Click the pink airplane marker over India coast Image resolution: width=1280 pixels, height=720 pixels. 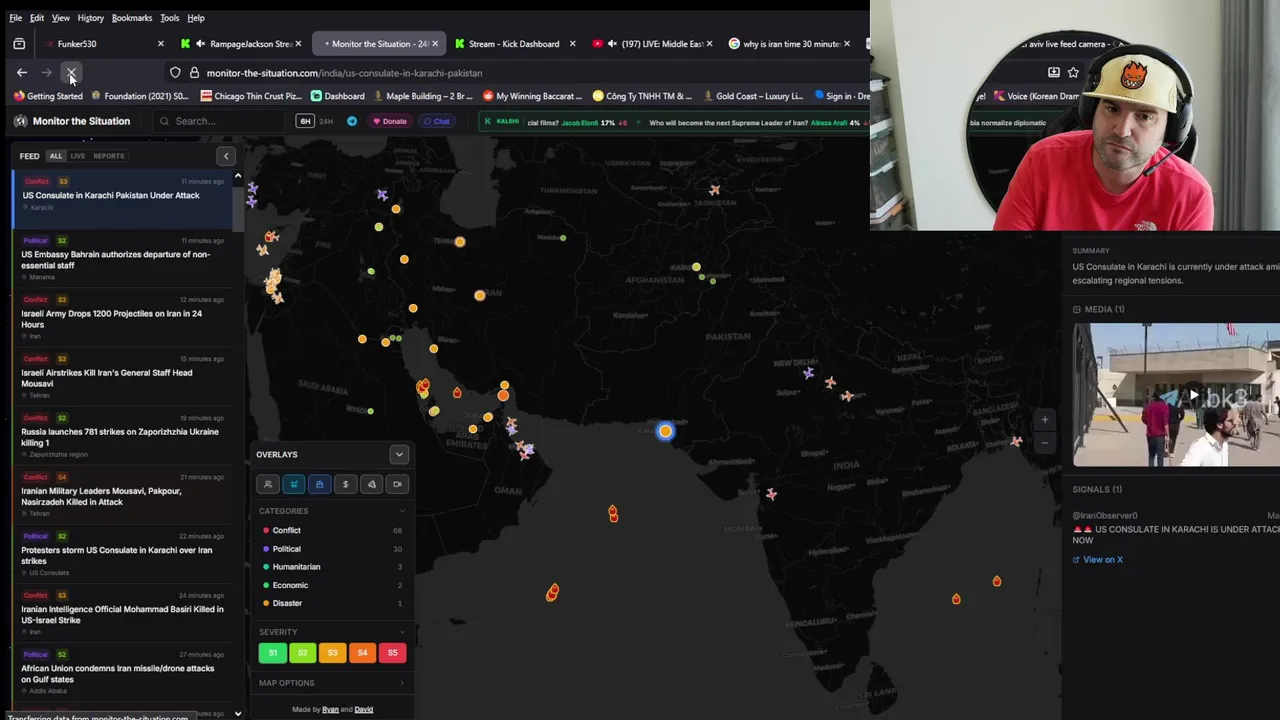tap(771, 494)
